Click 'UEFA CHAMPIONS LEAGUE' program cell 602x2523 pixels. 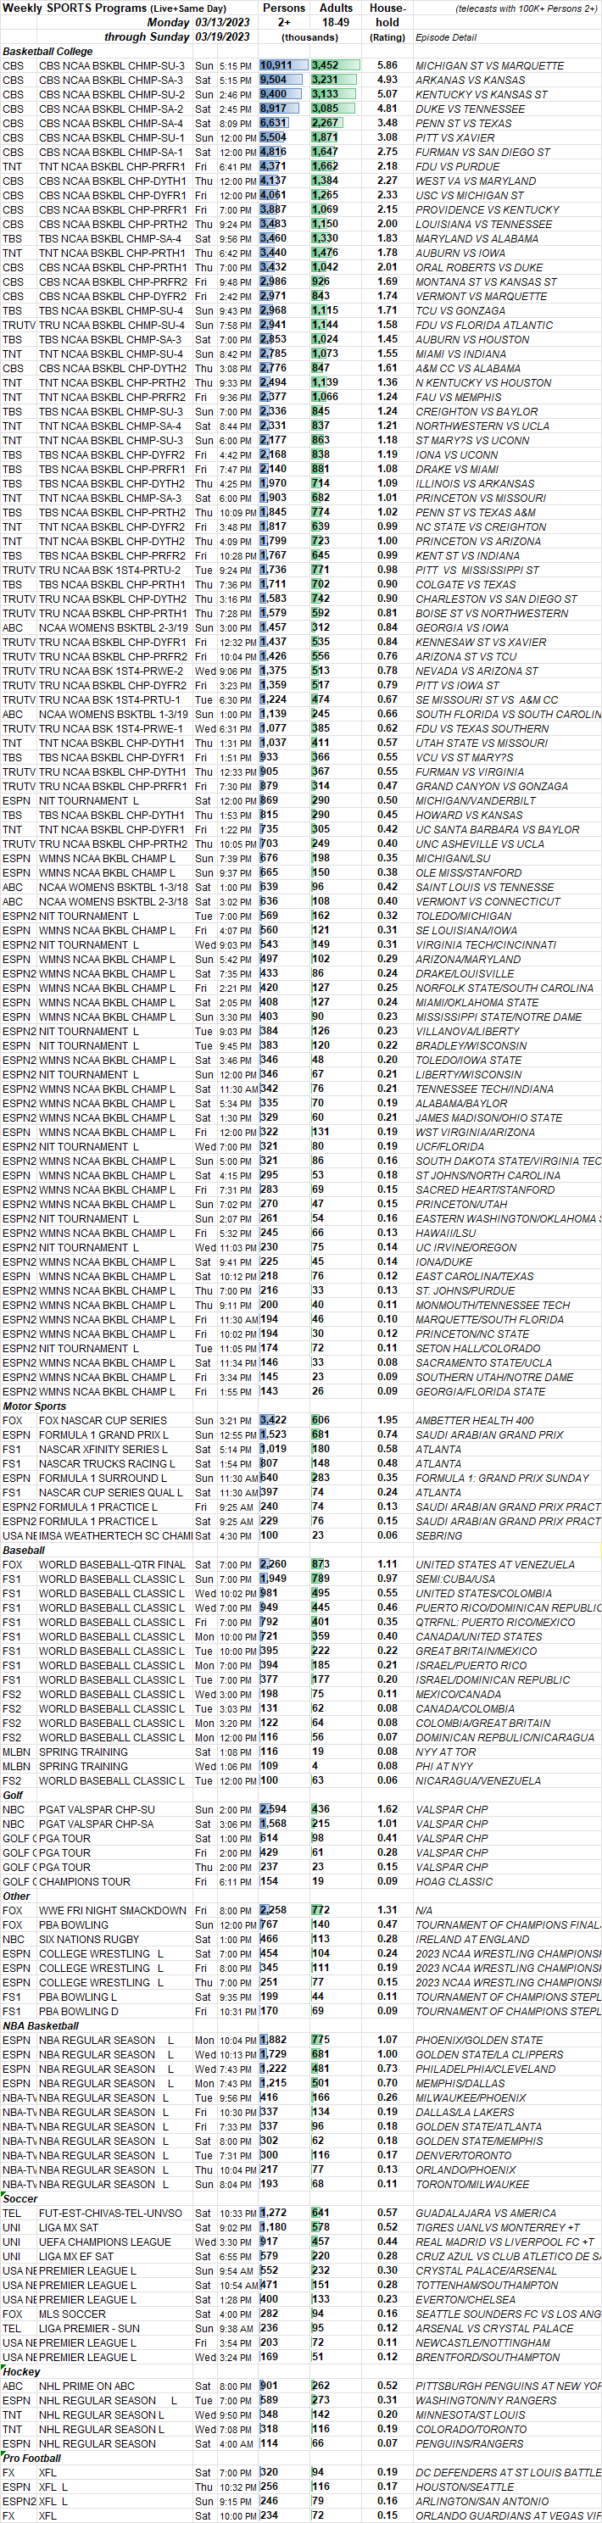104,2243
